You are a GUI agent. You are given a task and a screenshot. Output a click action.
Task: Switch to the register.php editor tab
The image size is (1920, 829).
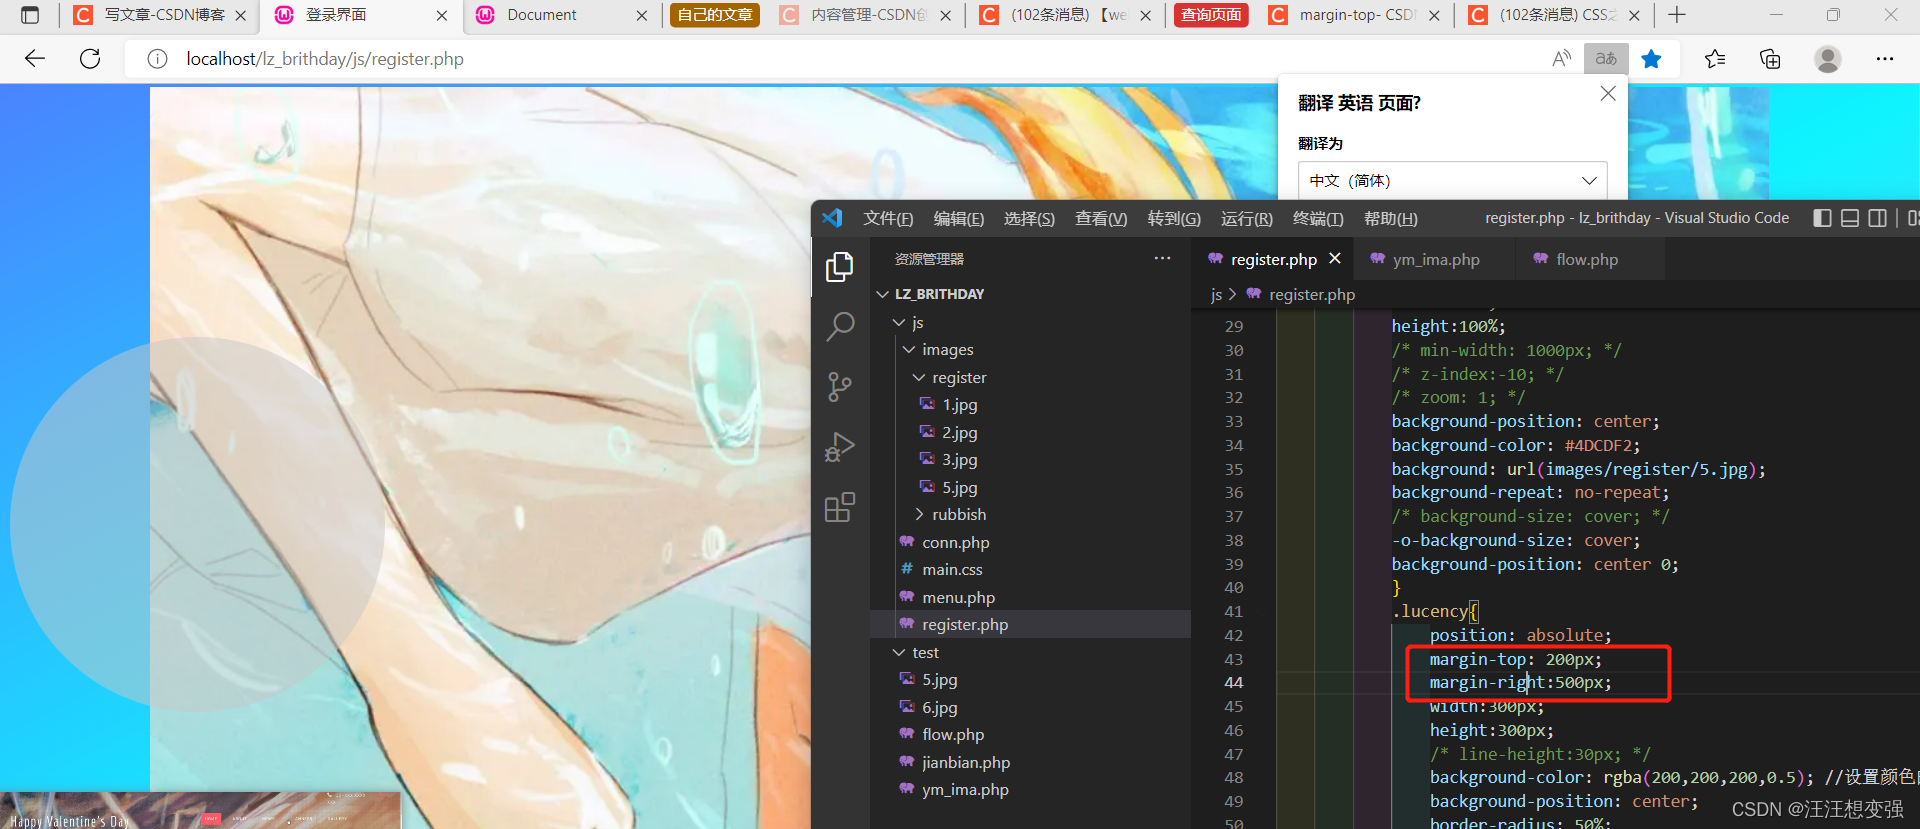pos(1273,259)
